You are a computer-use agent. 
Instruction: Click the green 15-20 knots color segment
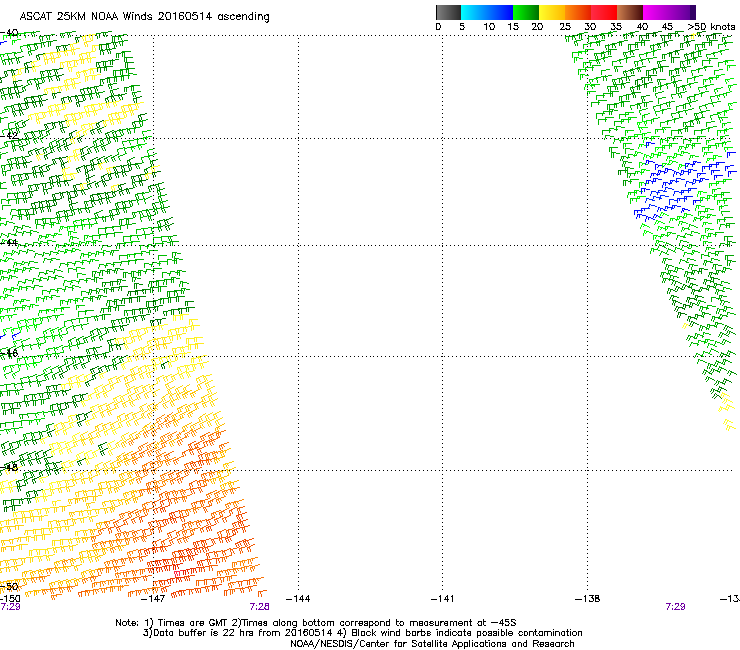click(526, 12)
